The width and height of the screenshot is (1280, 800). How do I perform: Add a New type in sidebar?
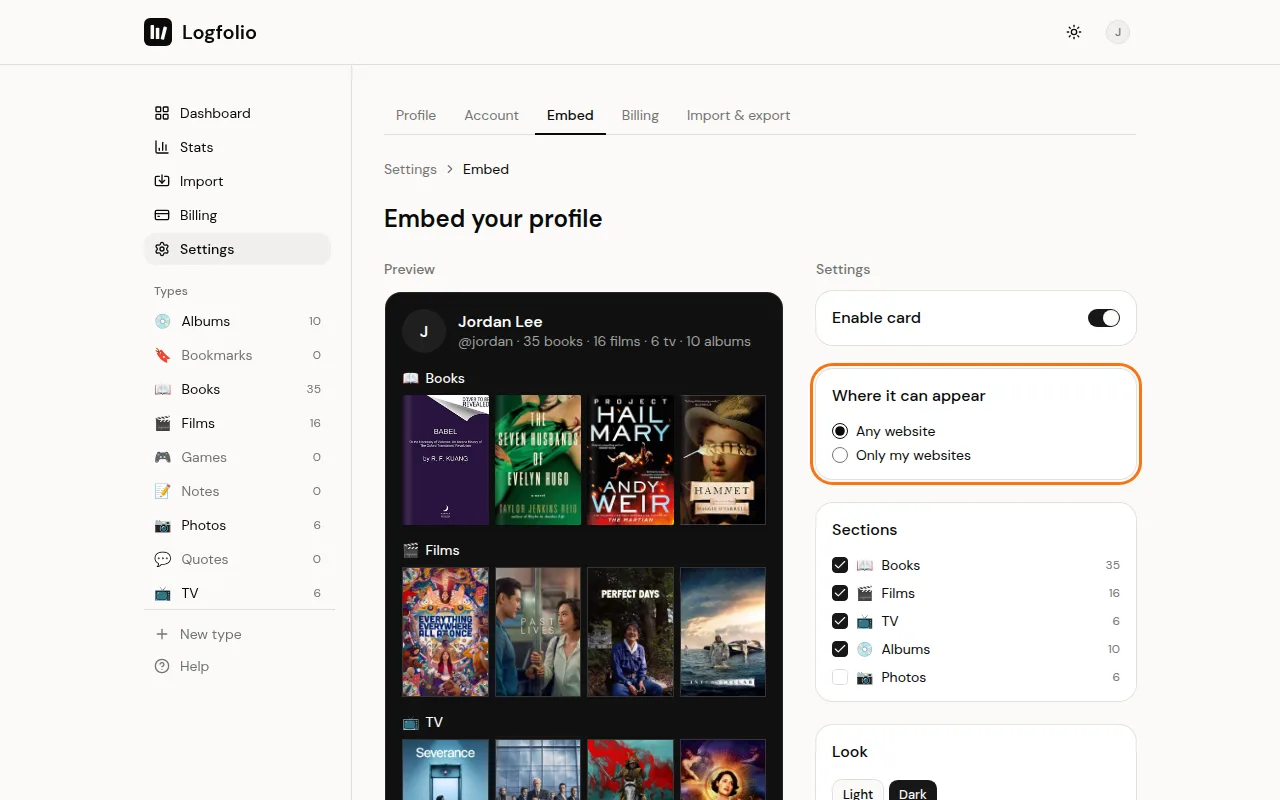pos(237,634)
